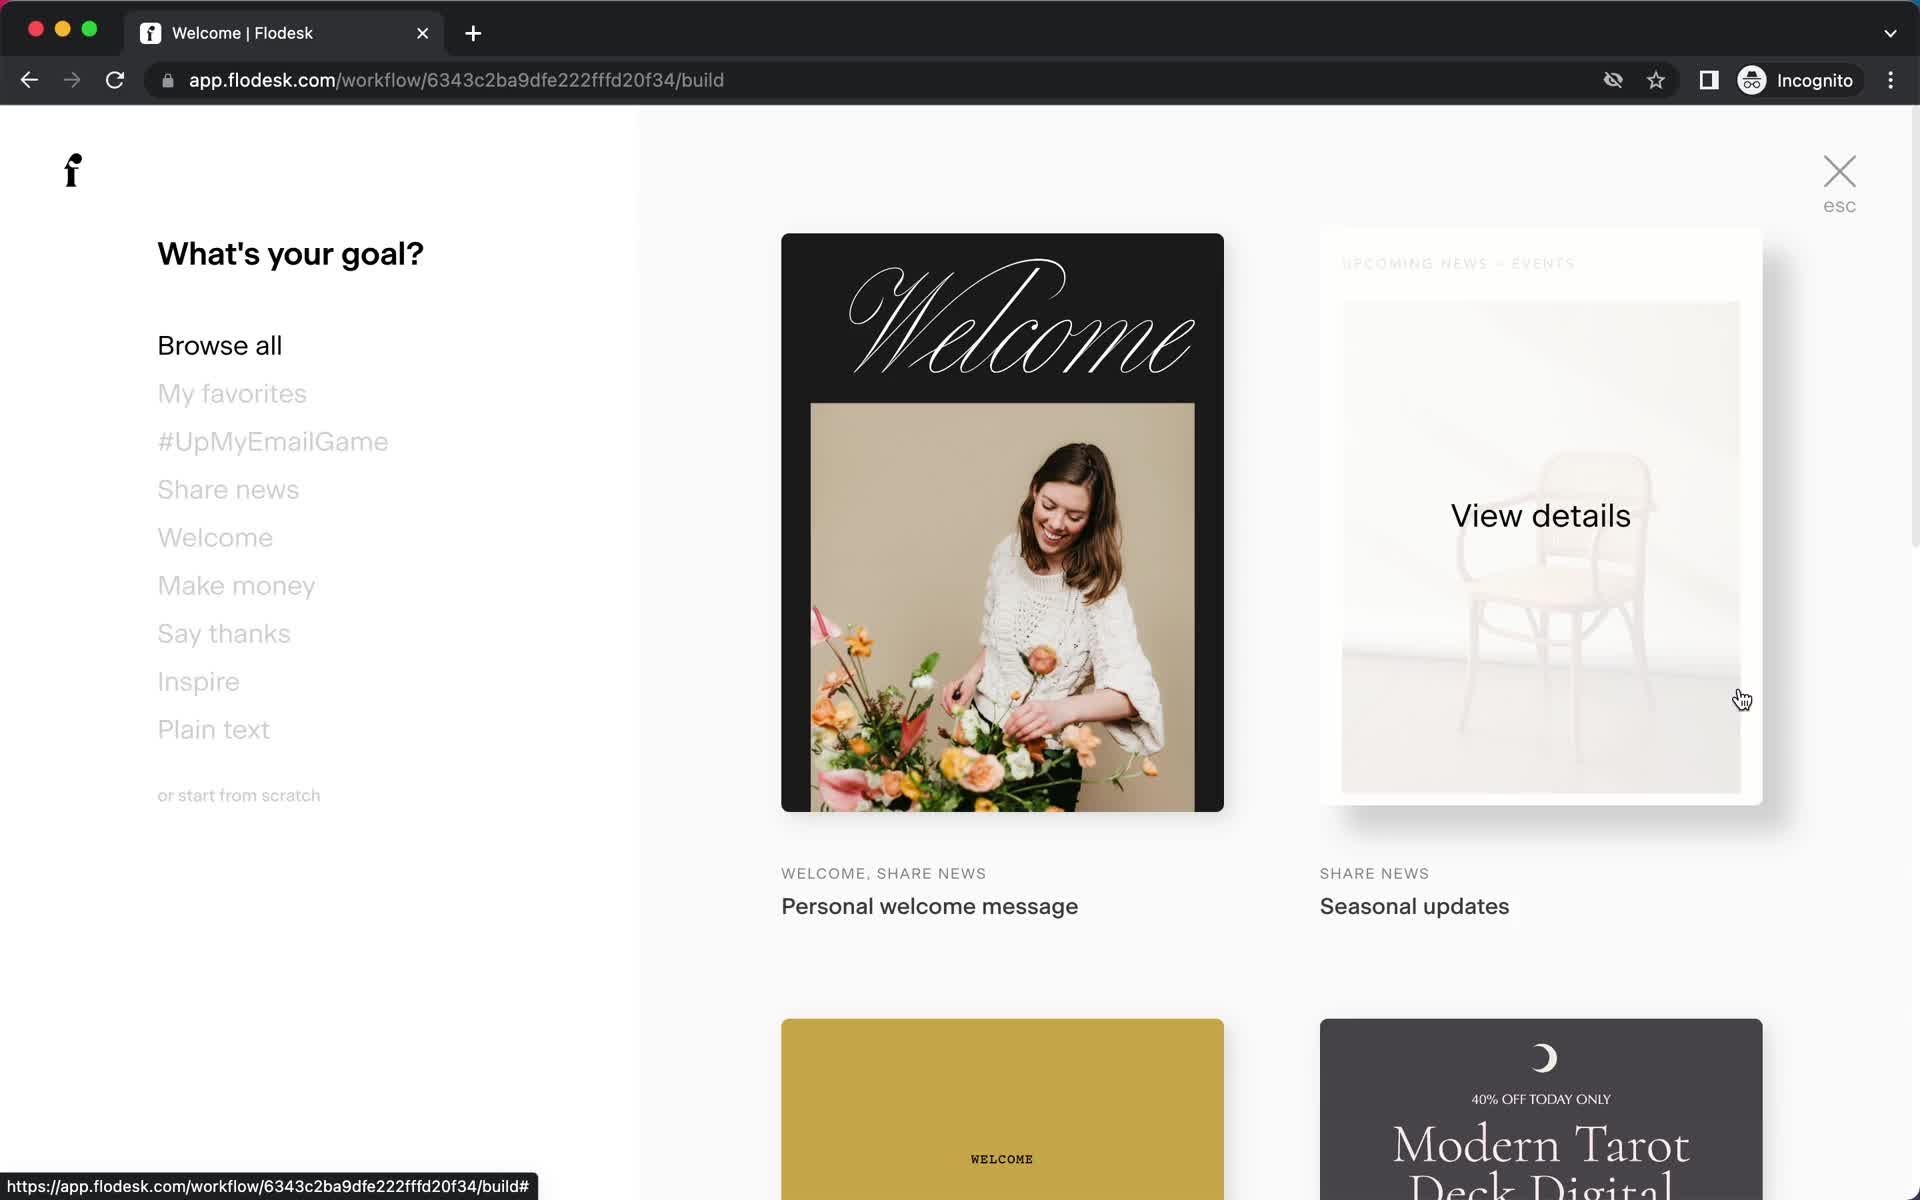The width and height of the screenshot is (1920, 1200).
Task: Expand the 'Plain text' category option
Action: (213, 730)
